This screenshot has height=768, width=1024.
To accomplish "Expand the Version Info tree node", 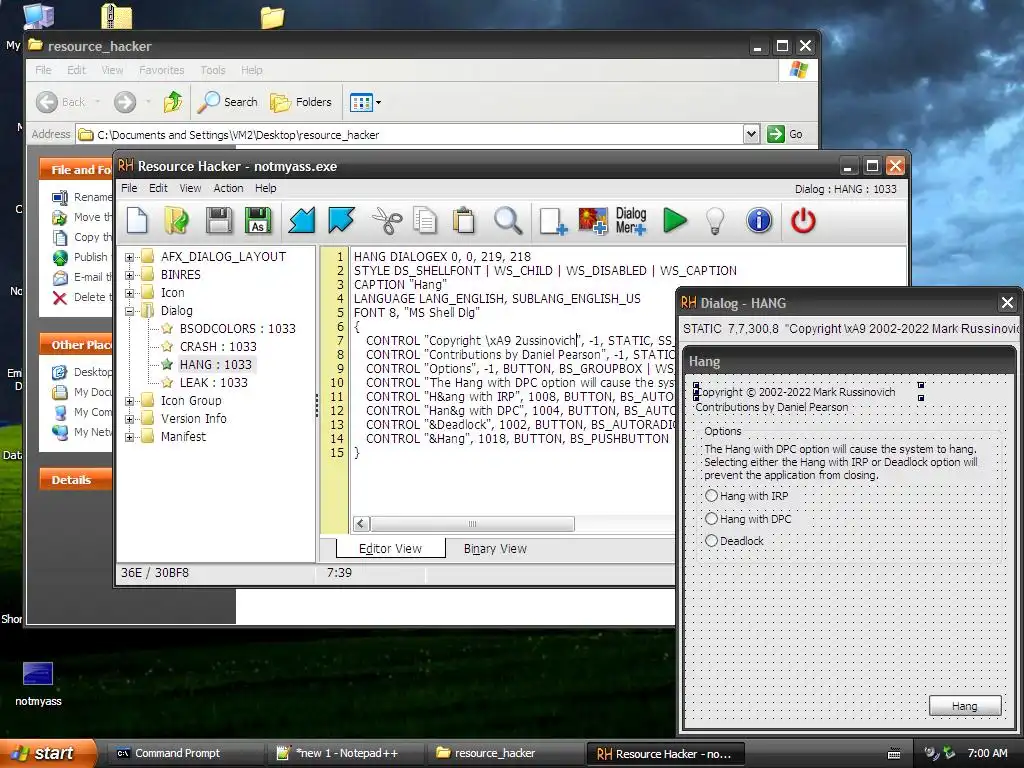I will pos(129,419).
